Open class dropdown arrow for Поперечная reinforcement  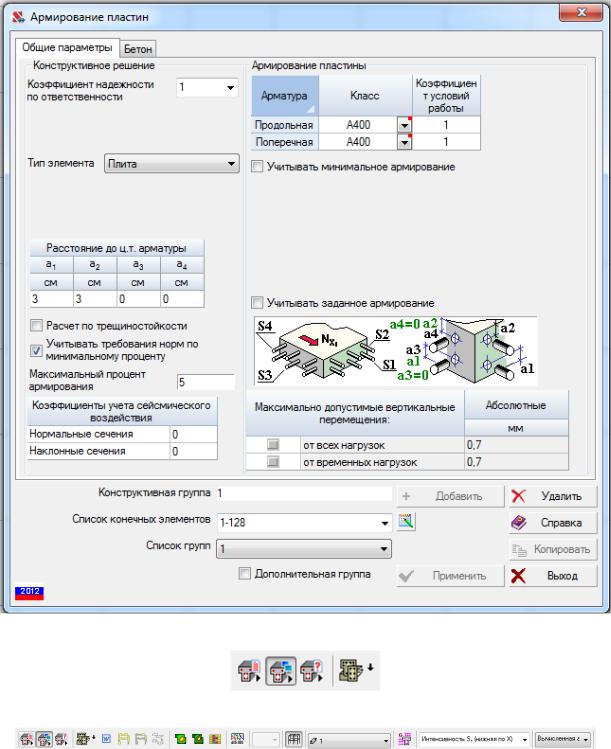404,142
